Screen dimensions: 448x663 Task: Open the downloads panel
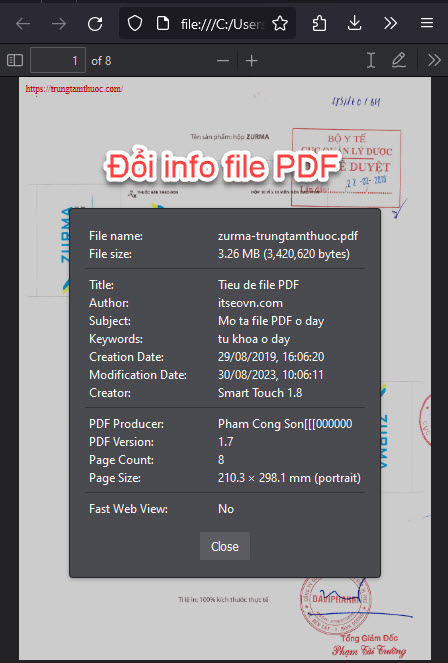[354, 24]
